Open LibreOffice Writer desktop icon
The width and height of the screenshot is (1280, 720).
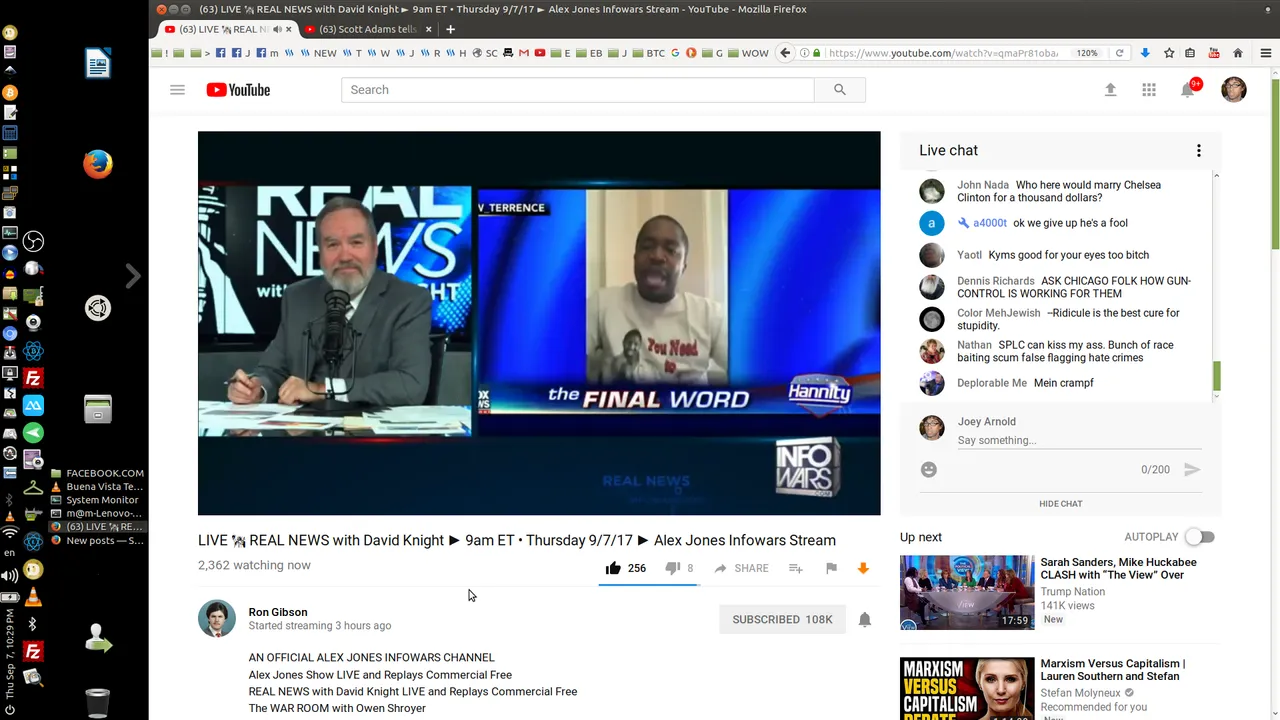click(x=97, y=65)
